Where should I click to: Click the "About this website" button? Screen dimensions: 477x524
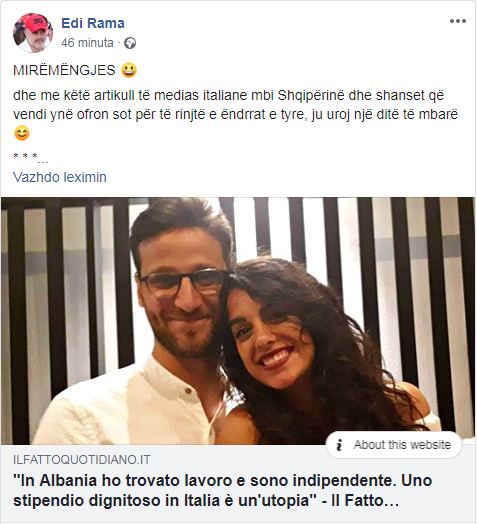coord(394,445)
